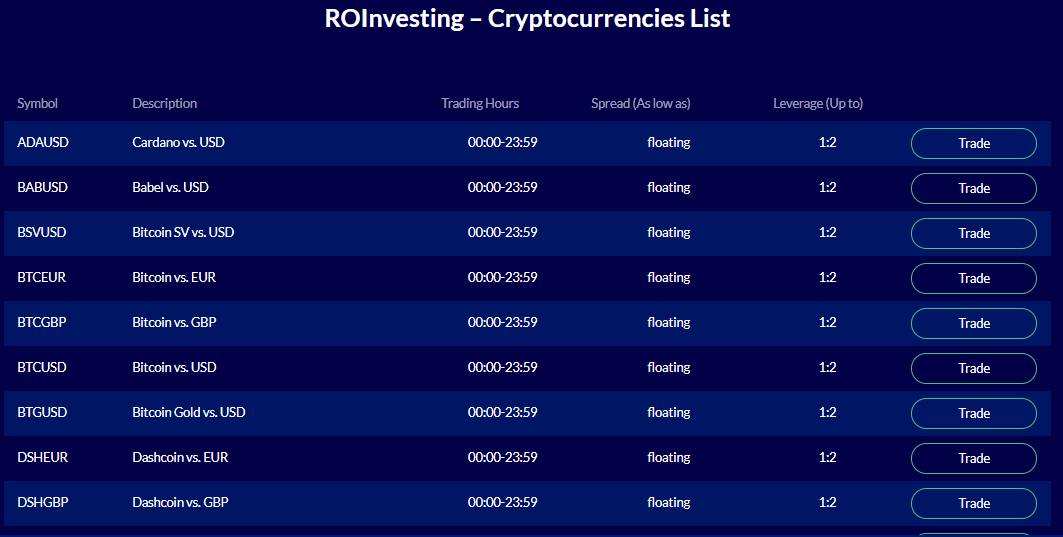Image resolution: width=1063 pixels, height=537 pixels.
Task: Click the Bitcoin vs. EUR description
Action: click(174, 277)
